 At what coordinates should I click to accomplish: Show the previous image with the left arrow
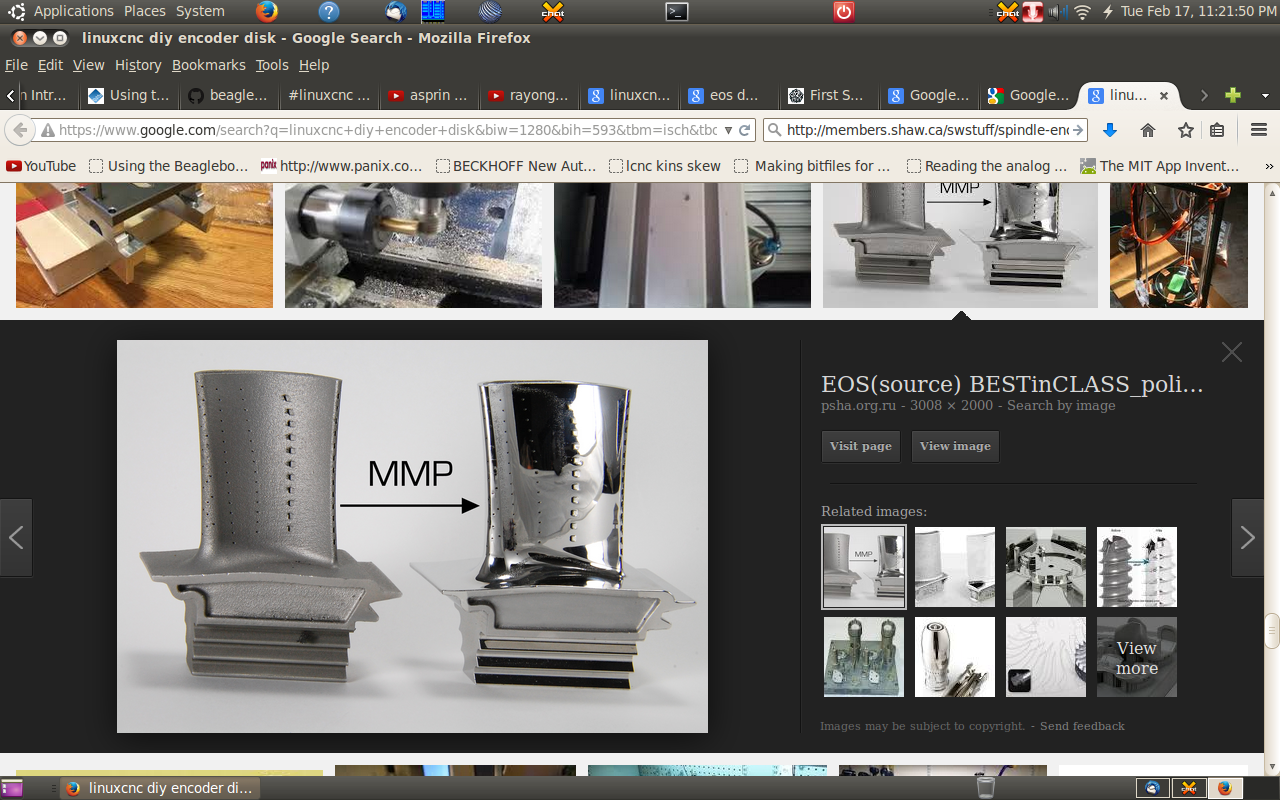[16, 538]
